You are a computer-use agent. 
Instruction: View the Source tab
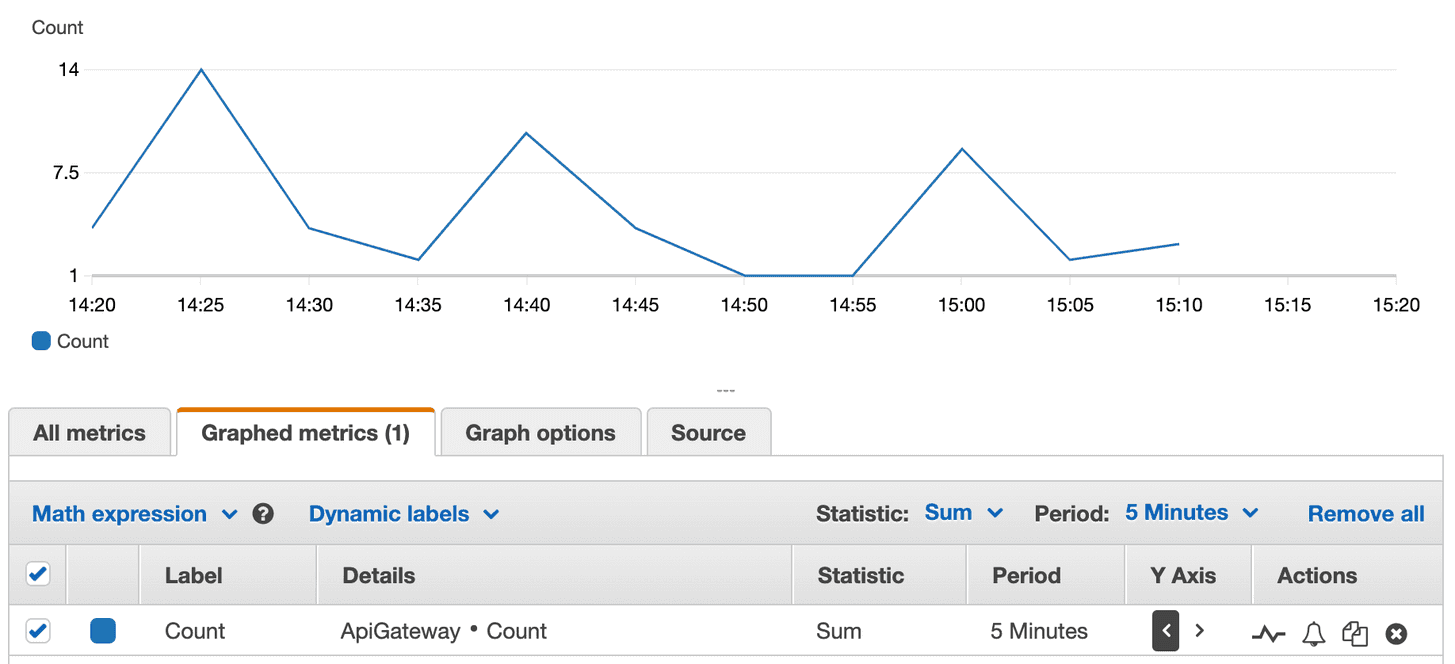click(708, 432)
